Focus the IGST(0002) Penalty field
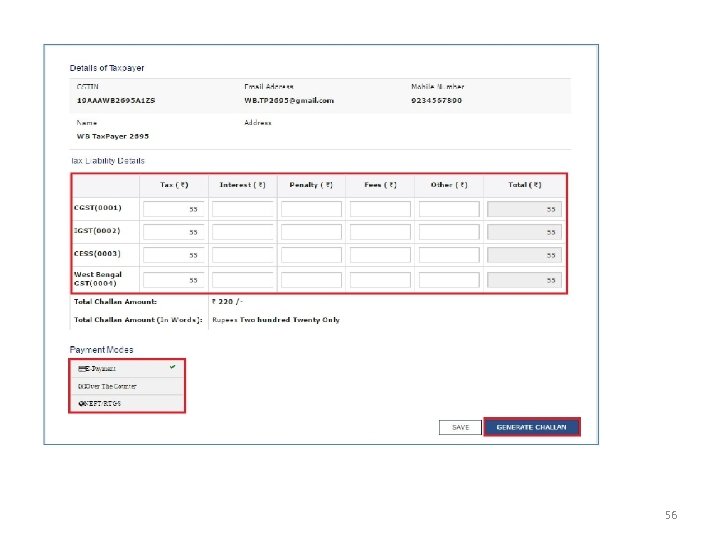Image resolution: width=720 pixels, height=540 pixels. pyautogui.click(x=311, y=232)
